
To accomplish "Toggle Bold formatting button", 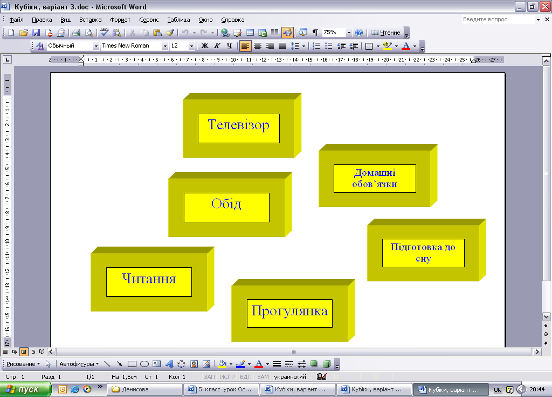I will coord(204,46).
